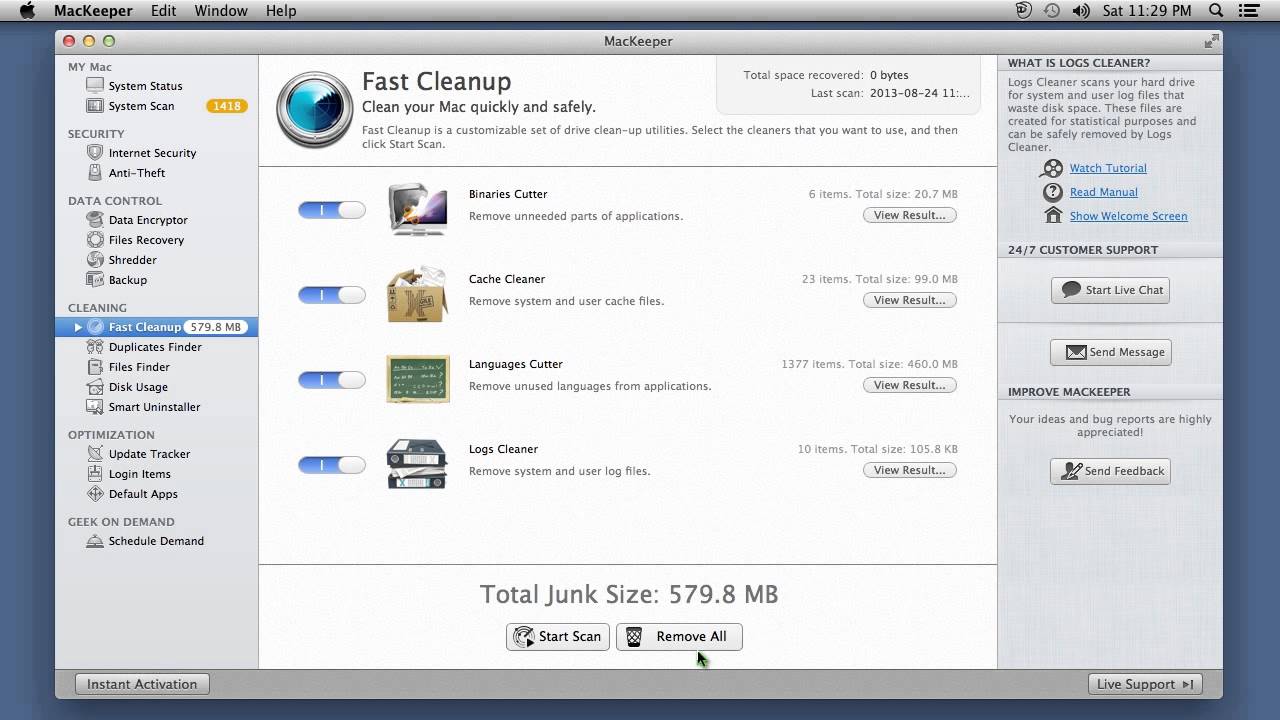This screenshot has height=720, width=1280.
Task: Click the Fast Cleanup radar logo
Action: pos(314,109)
